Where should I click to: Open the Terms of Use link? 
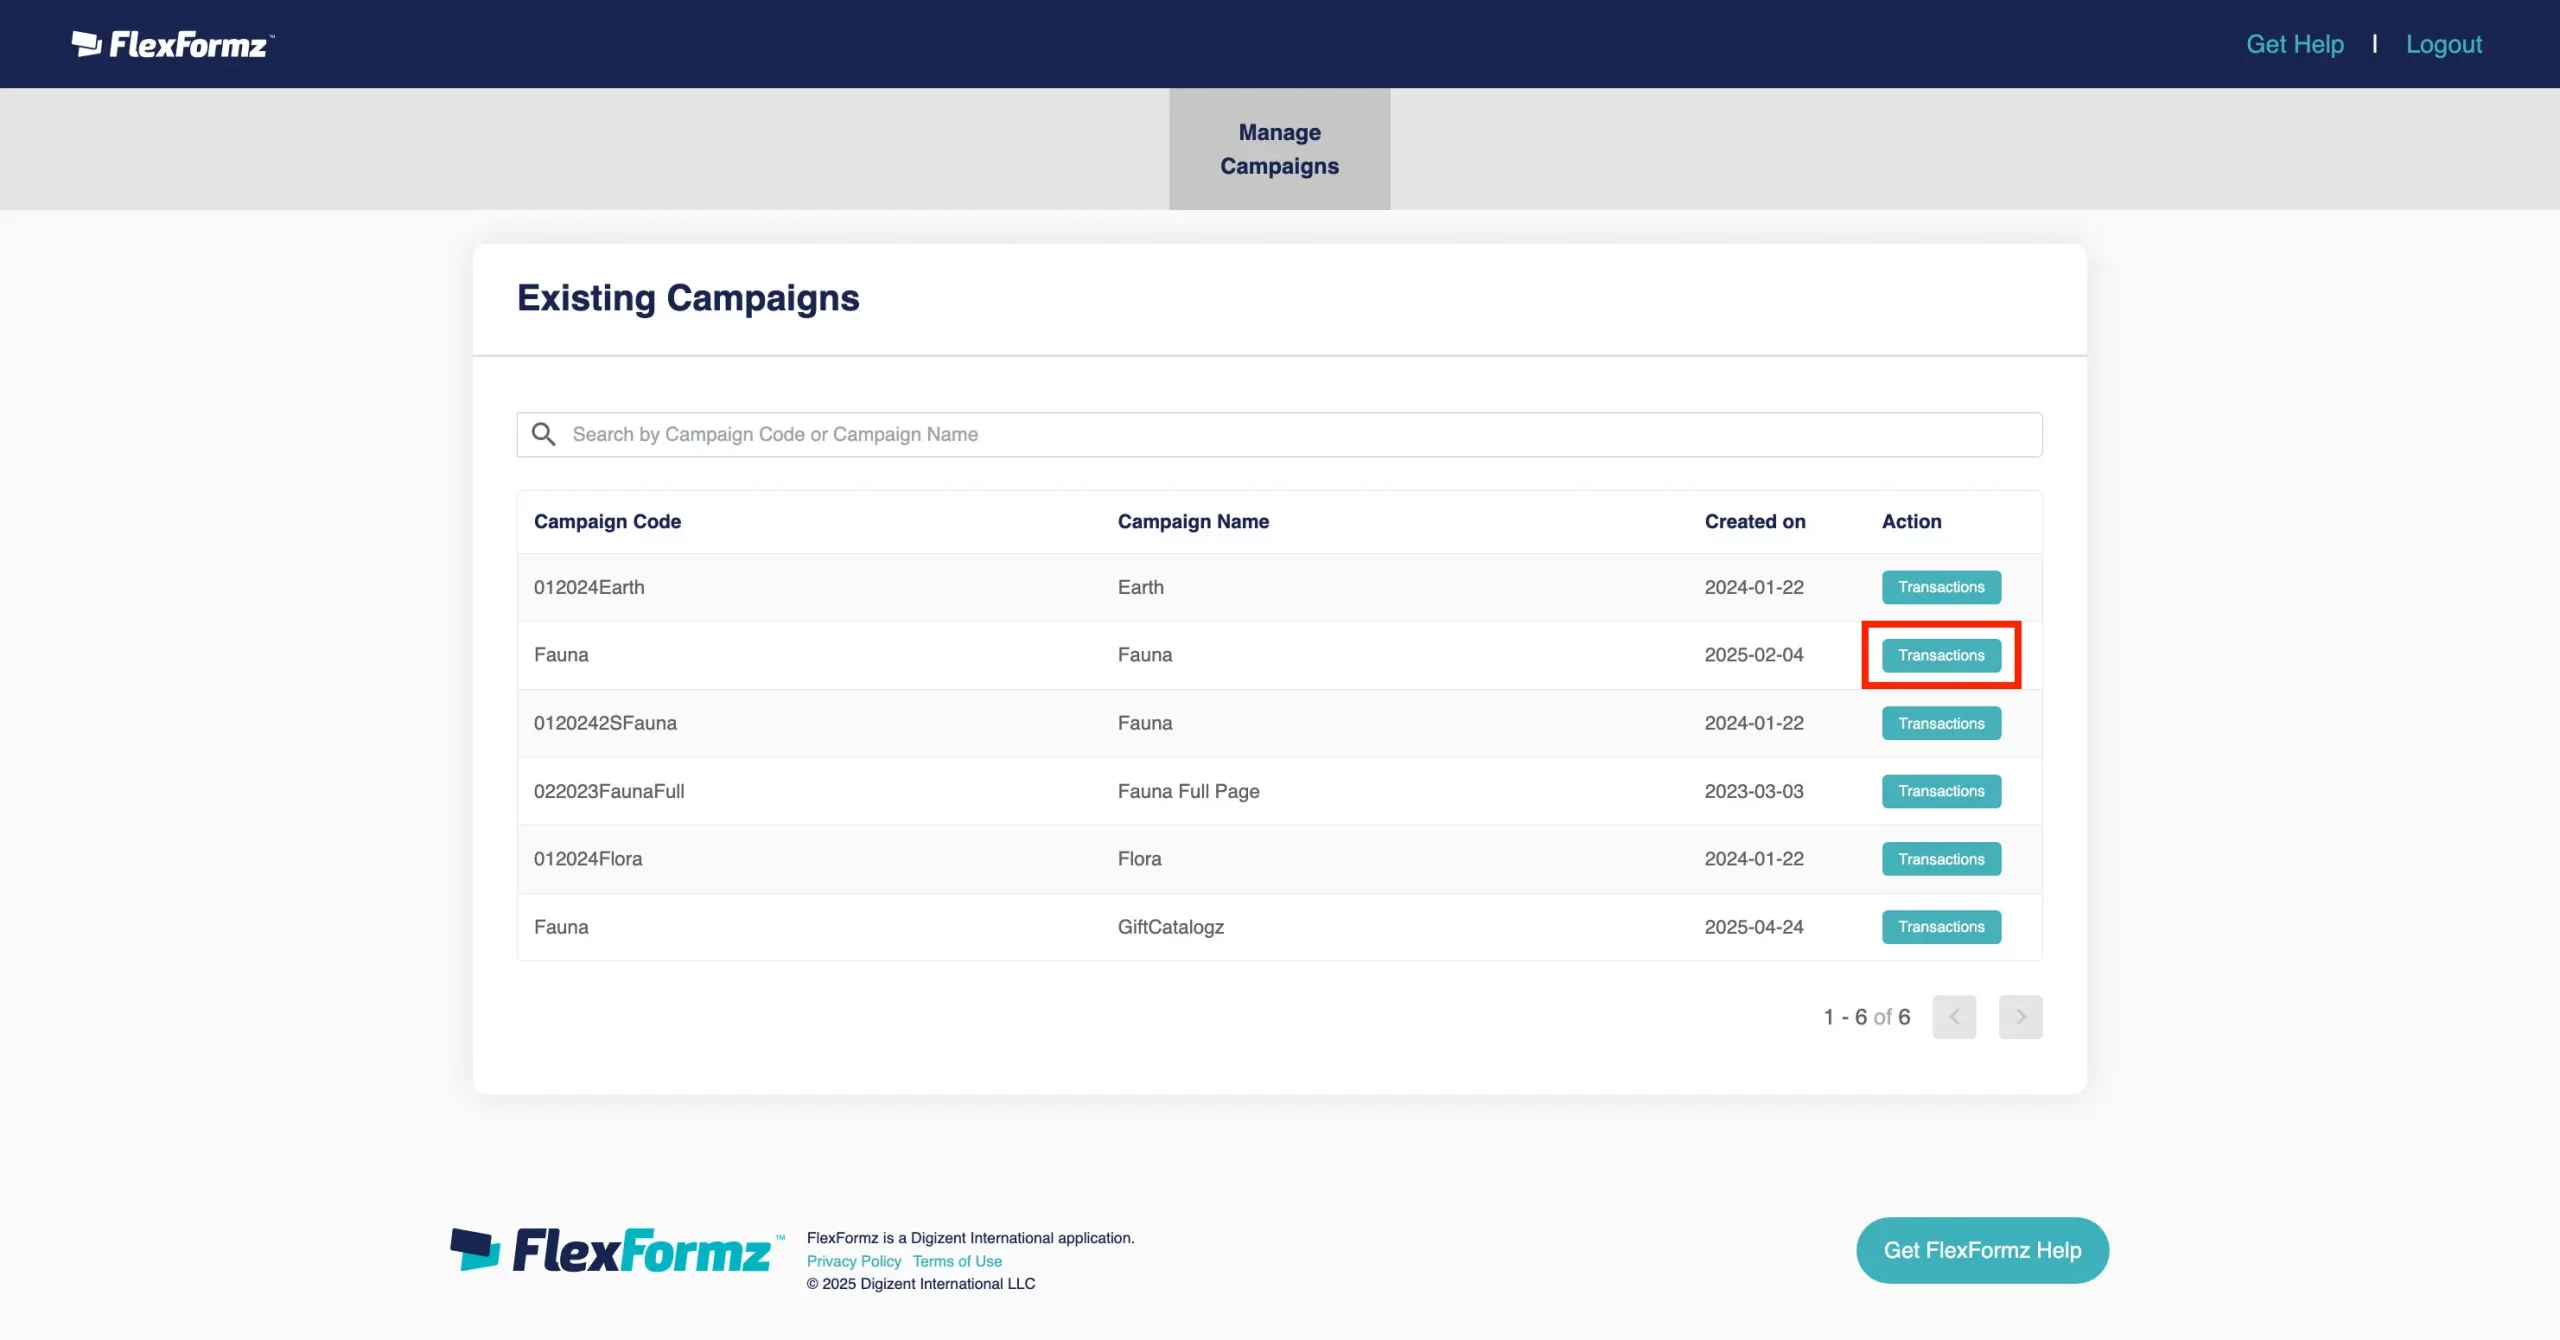click(957, 1261)
